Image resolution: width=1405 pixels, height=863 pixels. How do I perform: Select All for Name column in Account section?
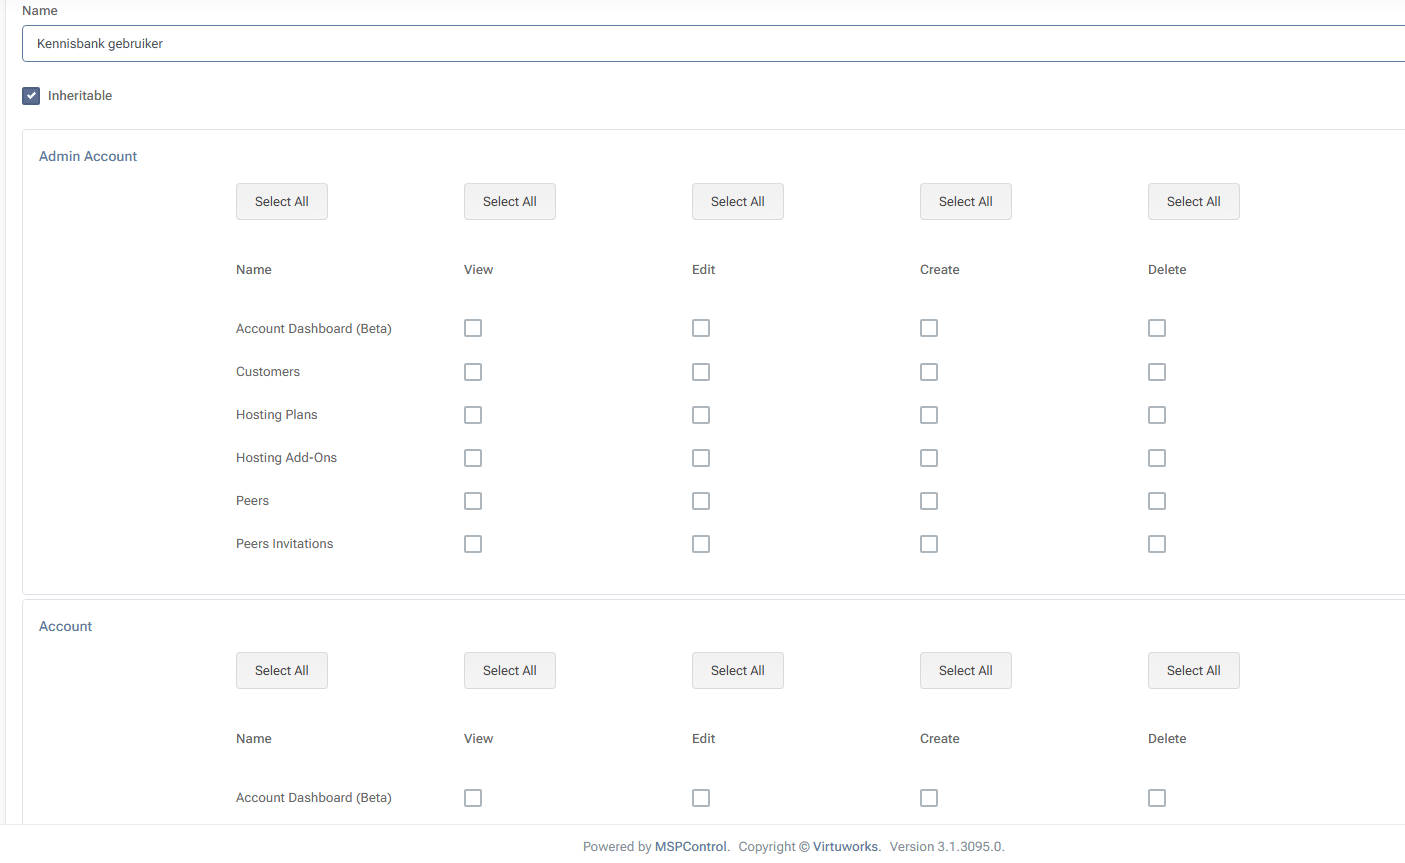tap(282, 671)
